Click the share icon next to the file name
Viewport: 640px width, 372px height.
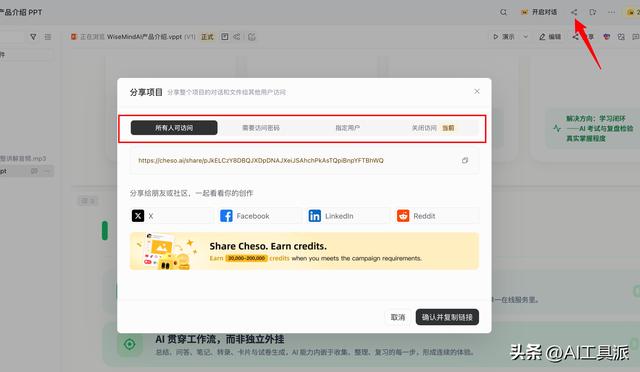(x=237, y=37)
